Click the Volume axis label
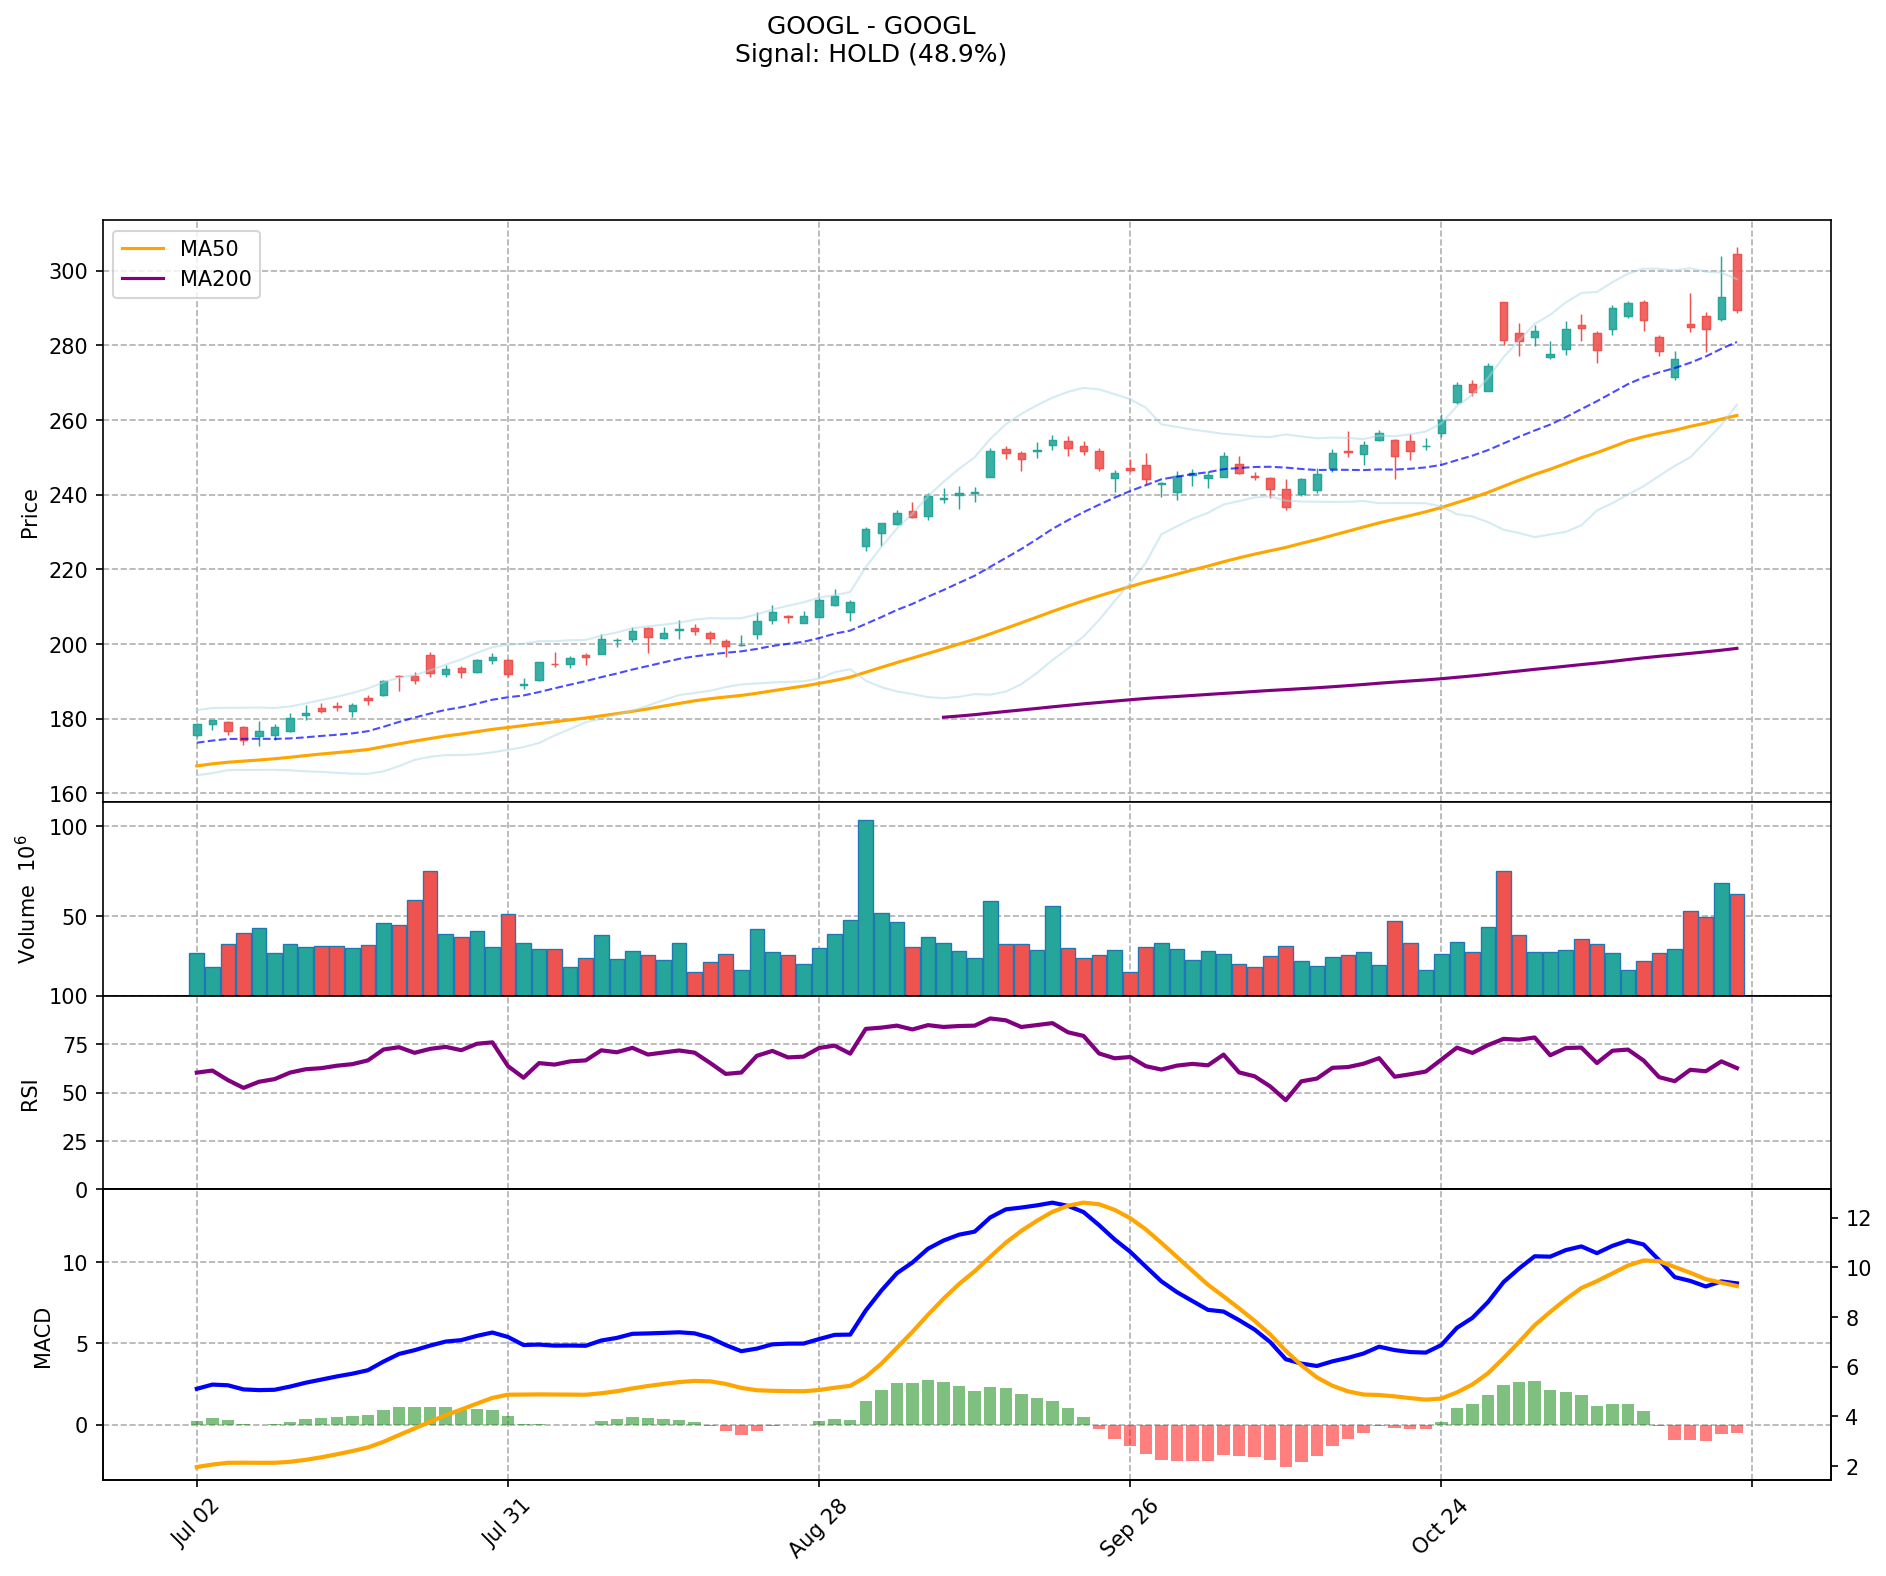Image resolution: width=1886 pixels, height=1576 pixels. [27, 898]
